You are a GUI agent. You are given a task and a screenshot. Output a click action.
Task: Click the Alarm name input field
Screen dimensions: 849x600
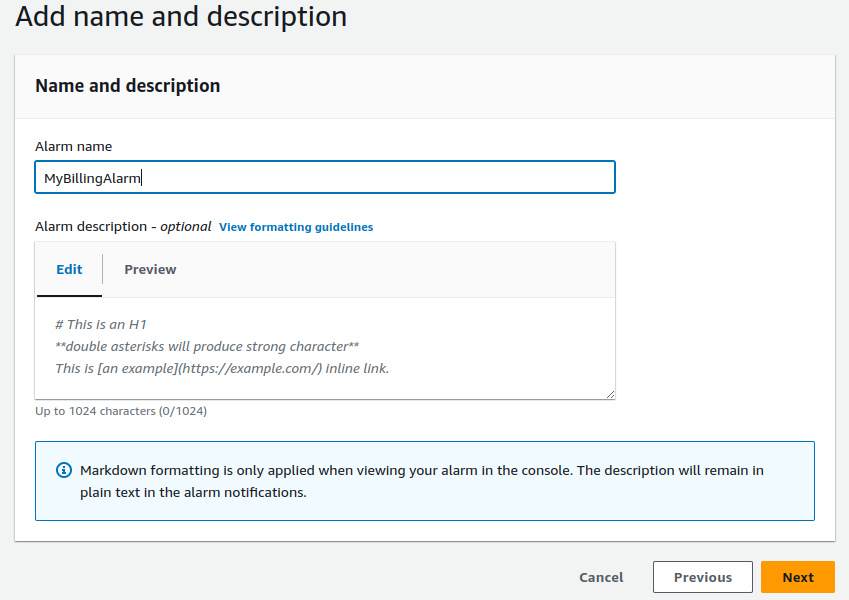click(325, 177)
